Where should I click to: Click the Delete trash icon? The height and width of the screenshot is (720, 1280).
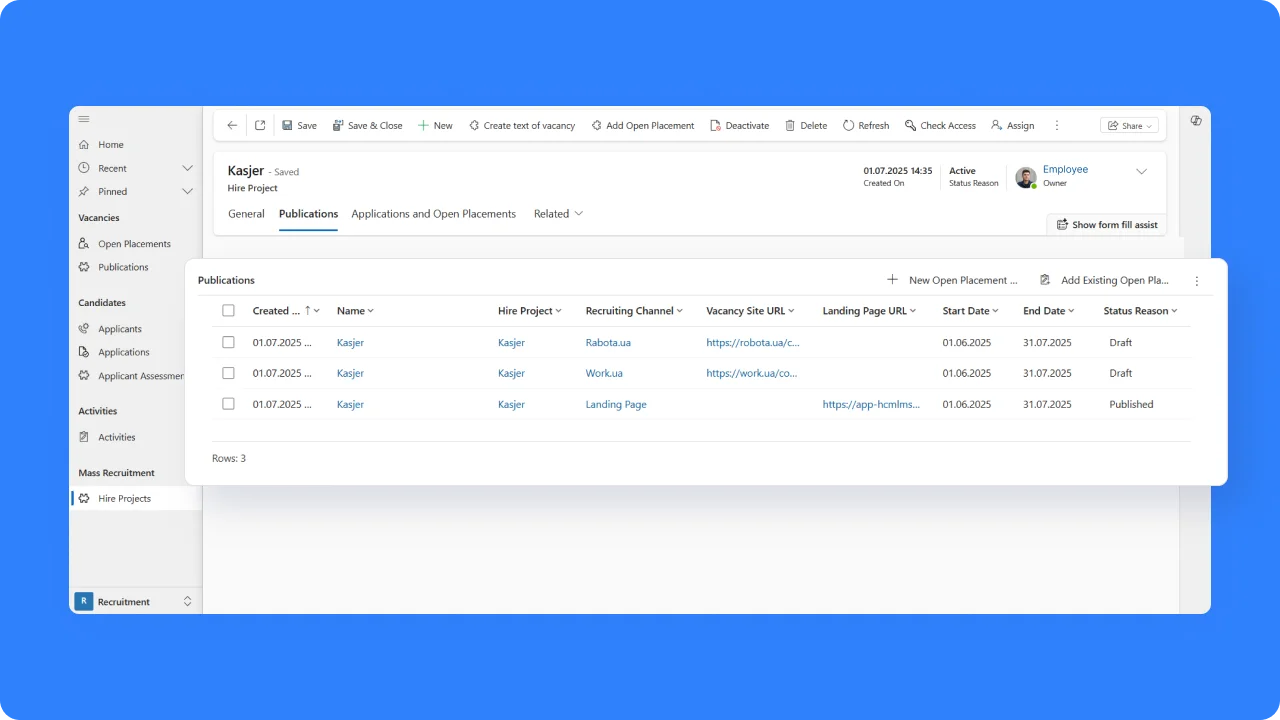point(790,126)
